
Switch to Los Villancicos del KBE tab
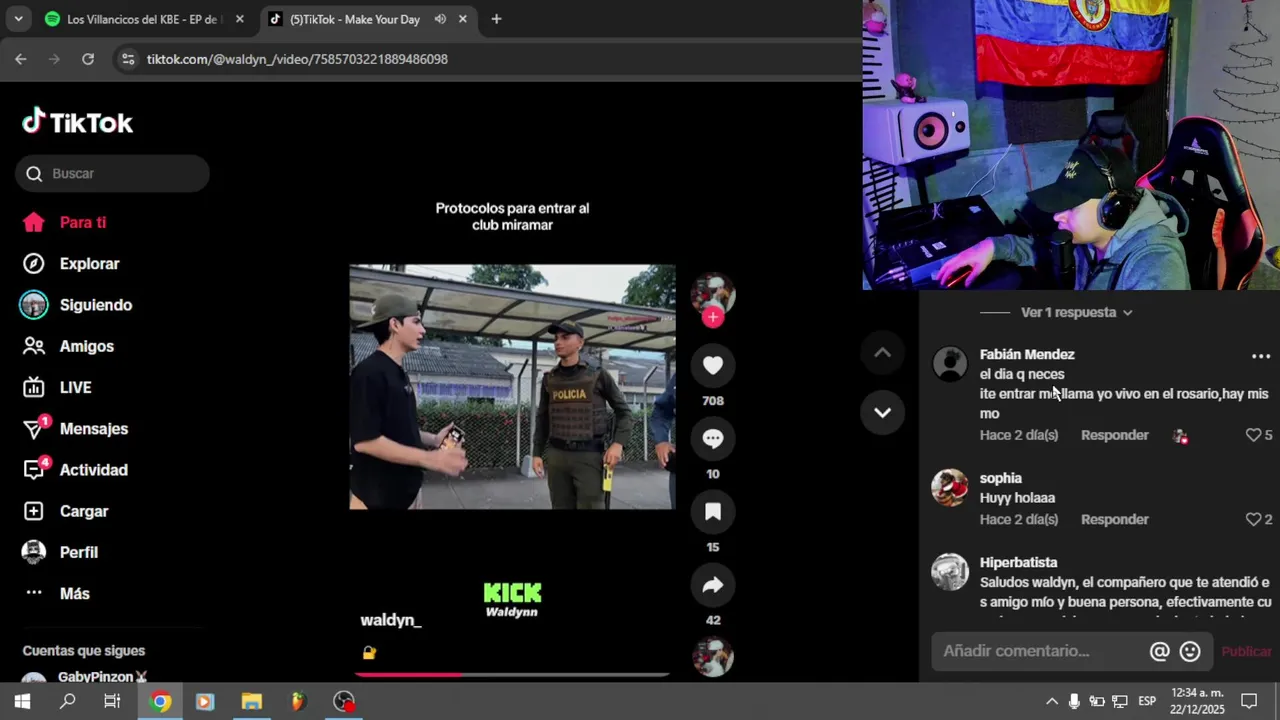pyautogui.click(x=144, y=19)
